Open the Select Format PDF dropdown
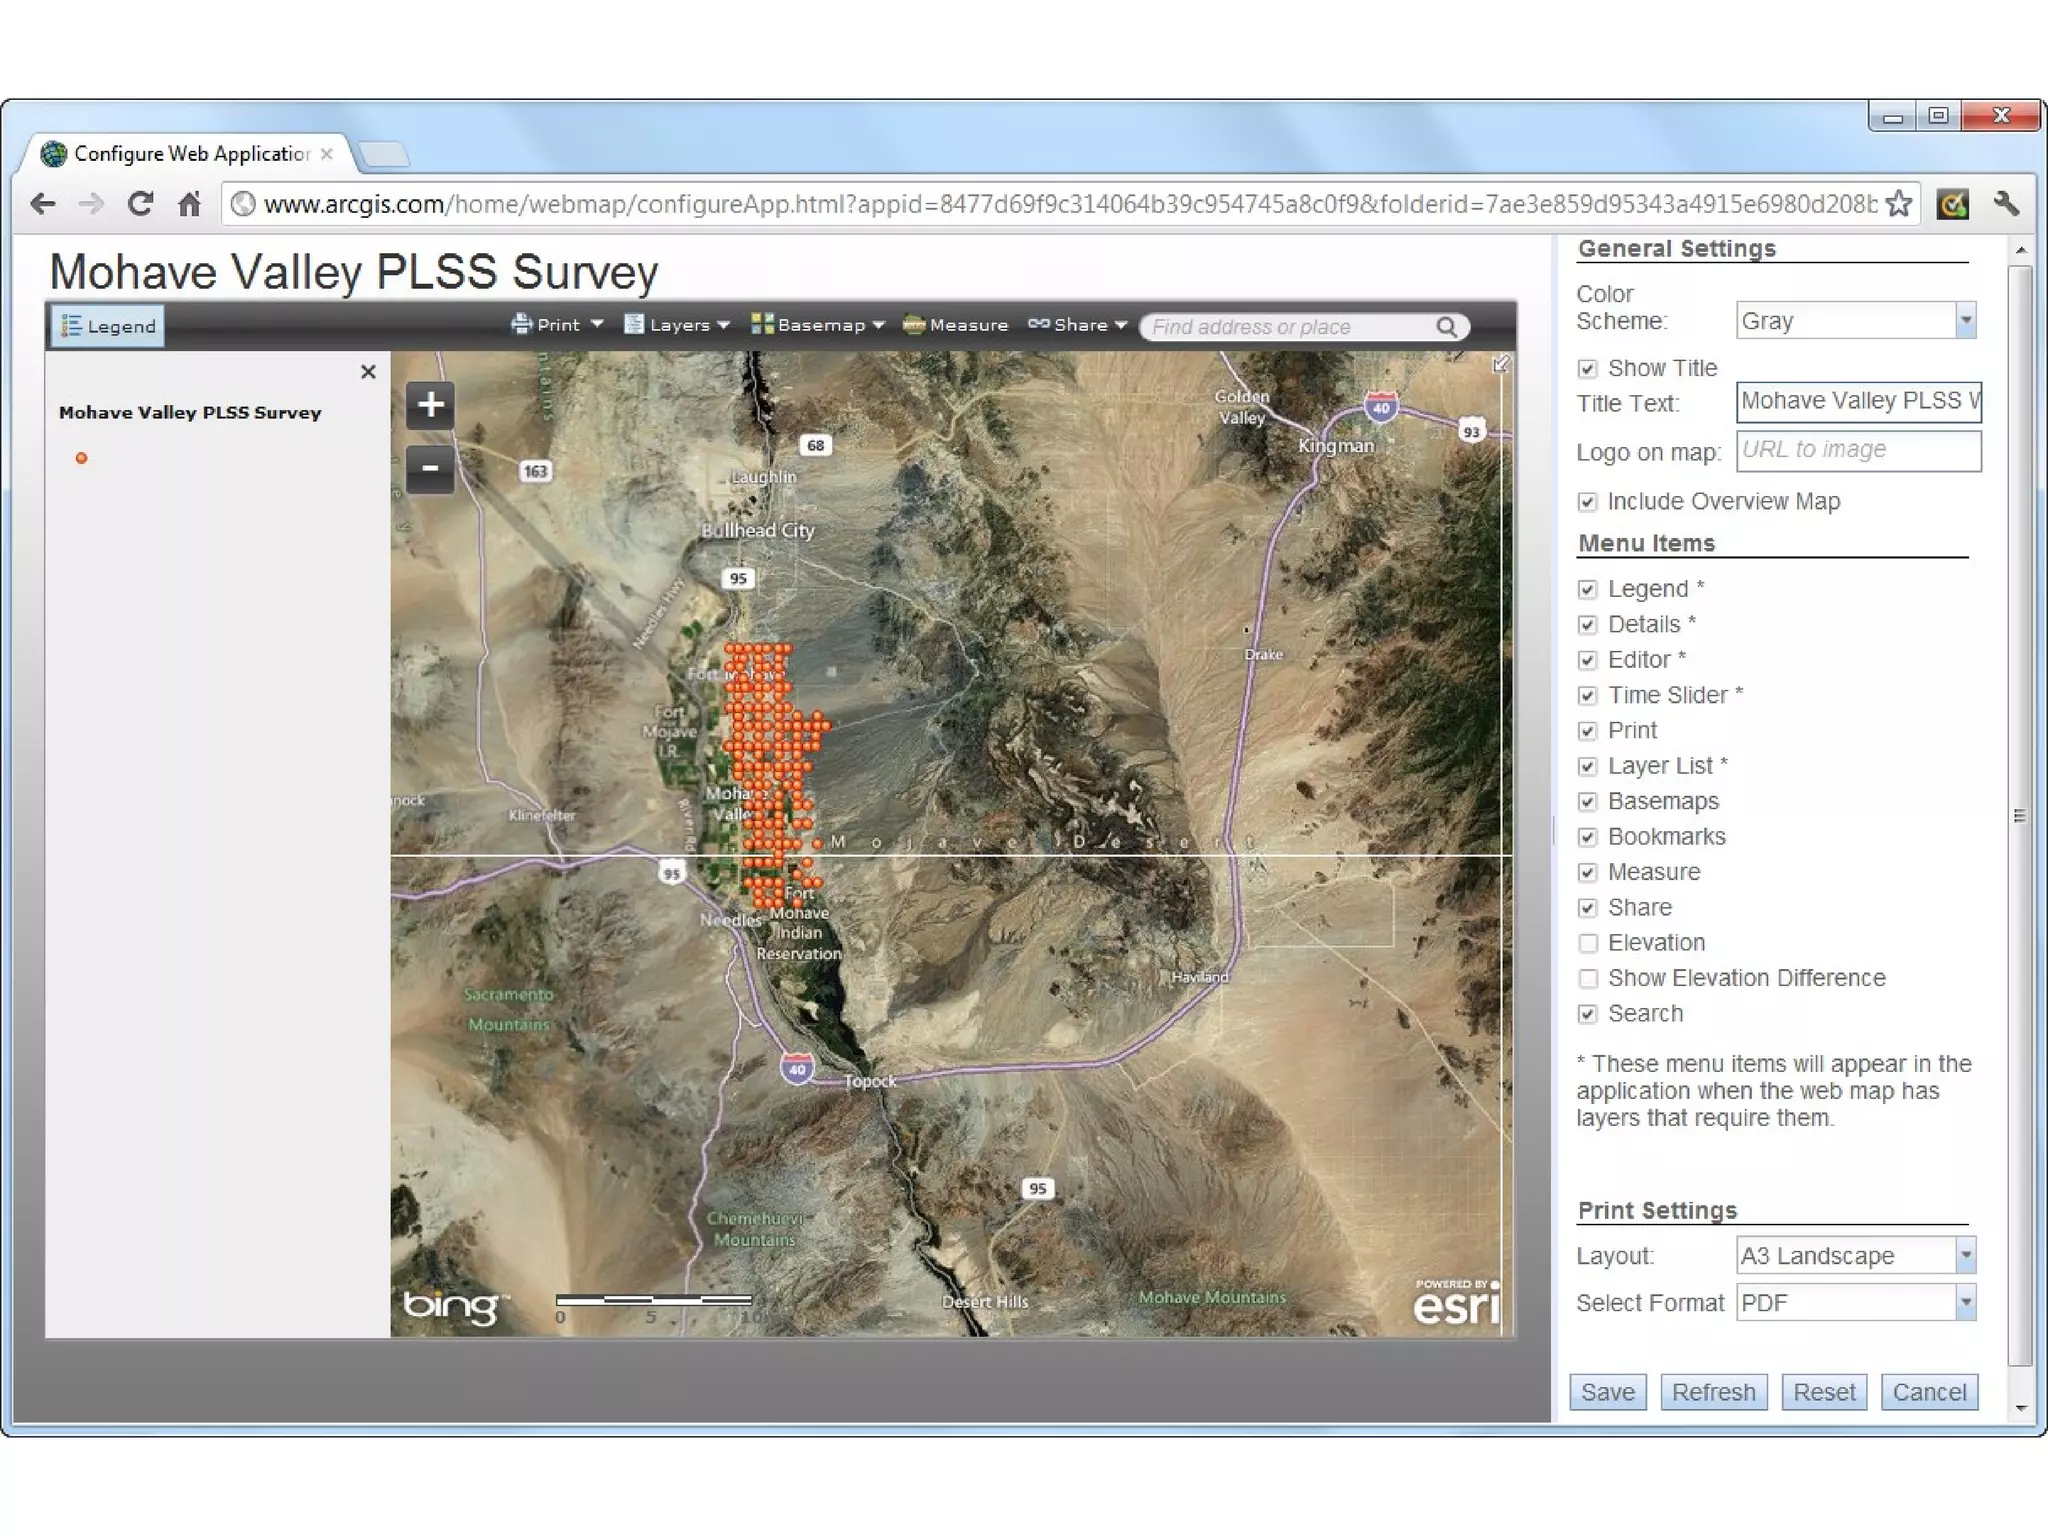 (1965, 1302)
